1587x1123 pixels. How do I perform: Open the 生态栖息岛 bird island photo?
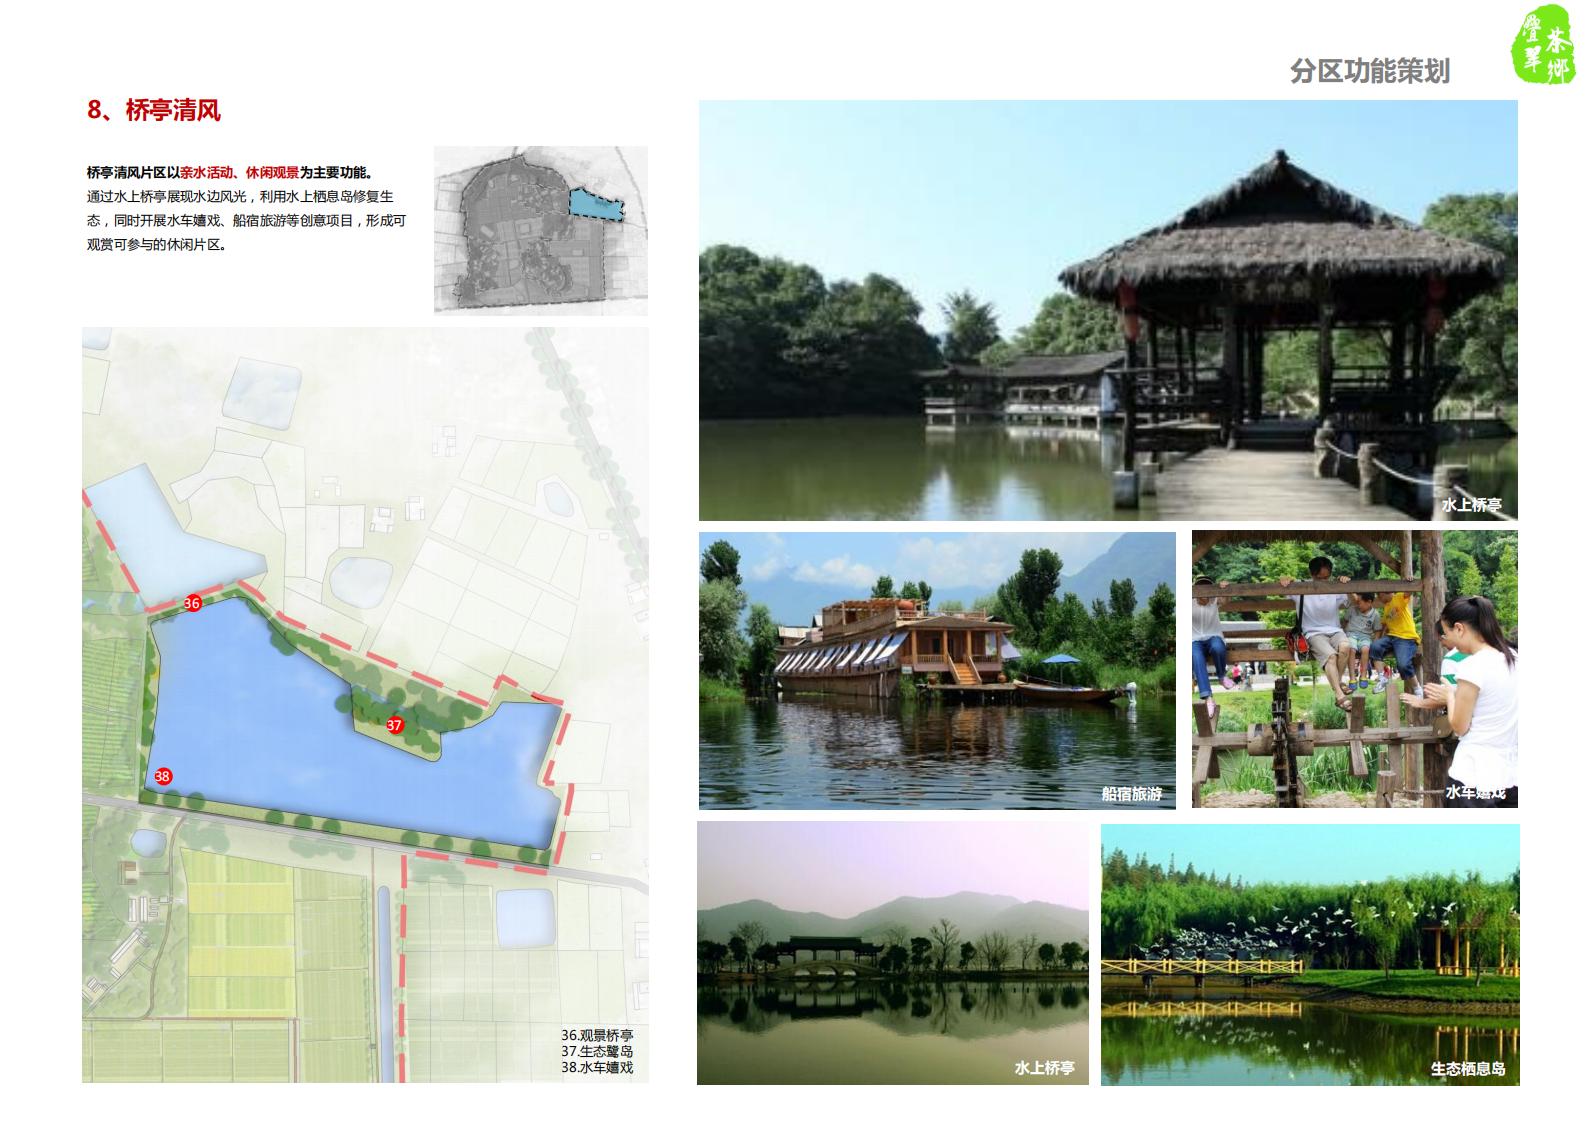tap(1310, 955)
